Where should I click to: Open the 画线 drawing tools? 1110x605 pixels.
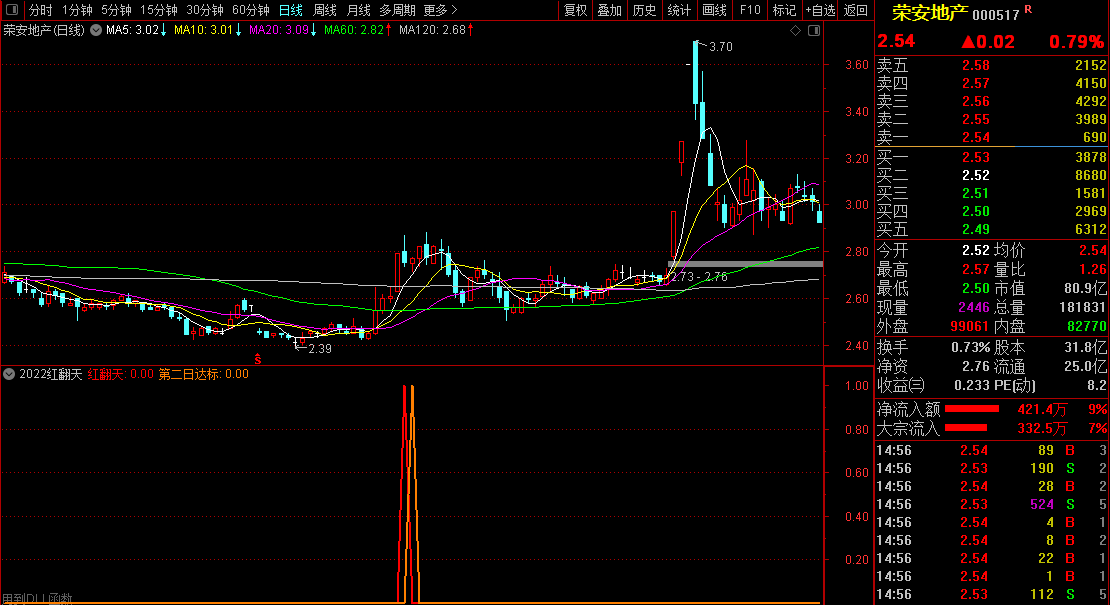(714, 10)
